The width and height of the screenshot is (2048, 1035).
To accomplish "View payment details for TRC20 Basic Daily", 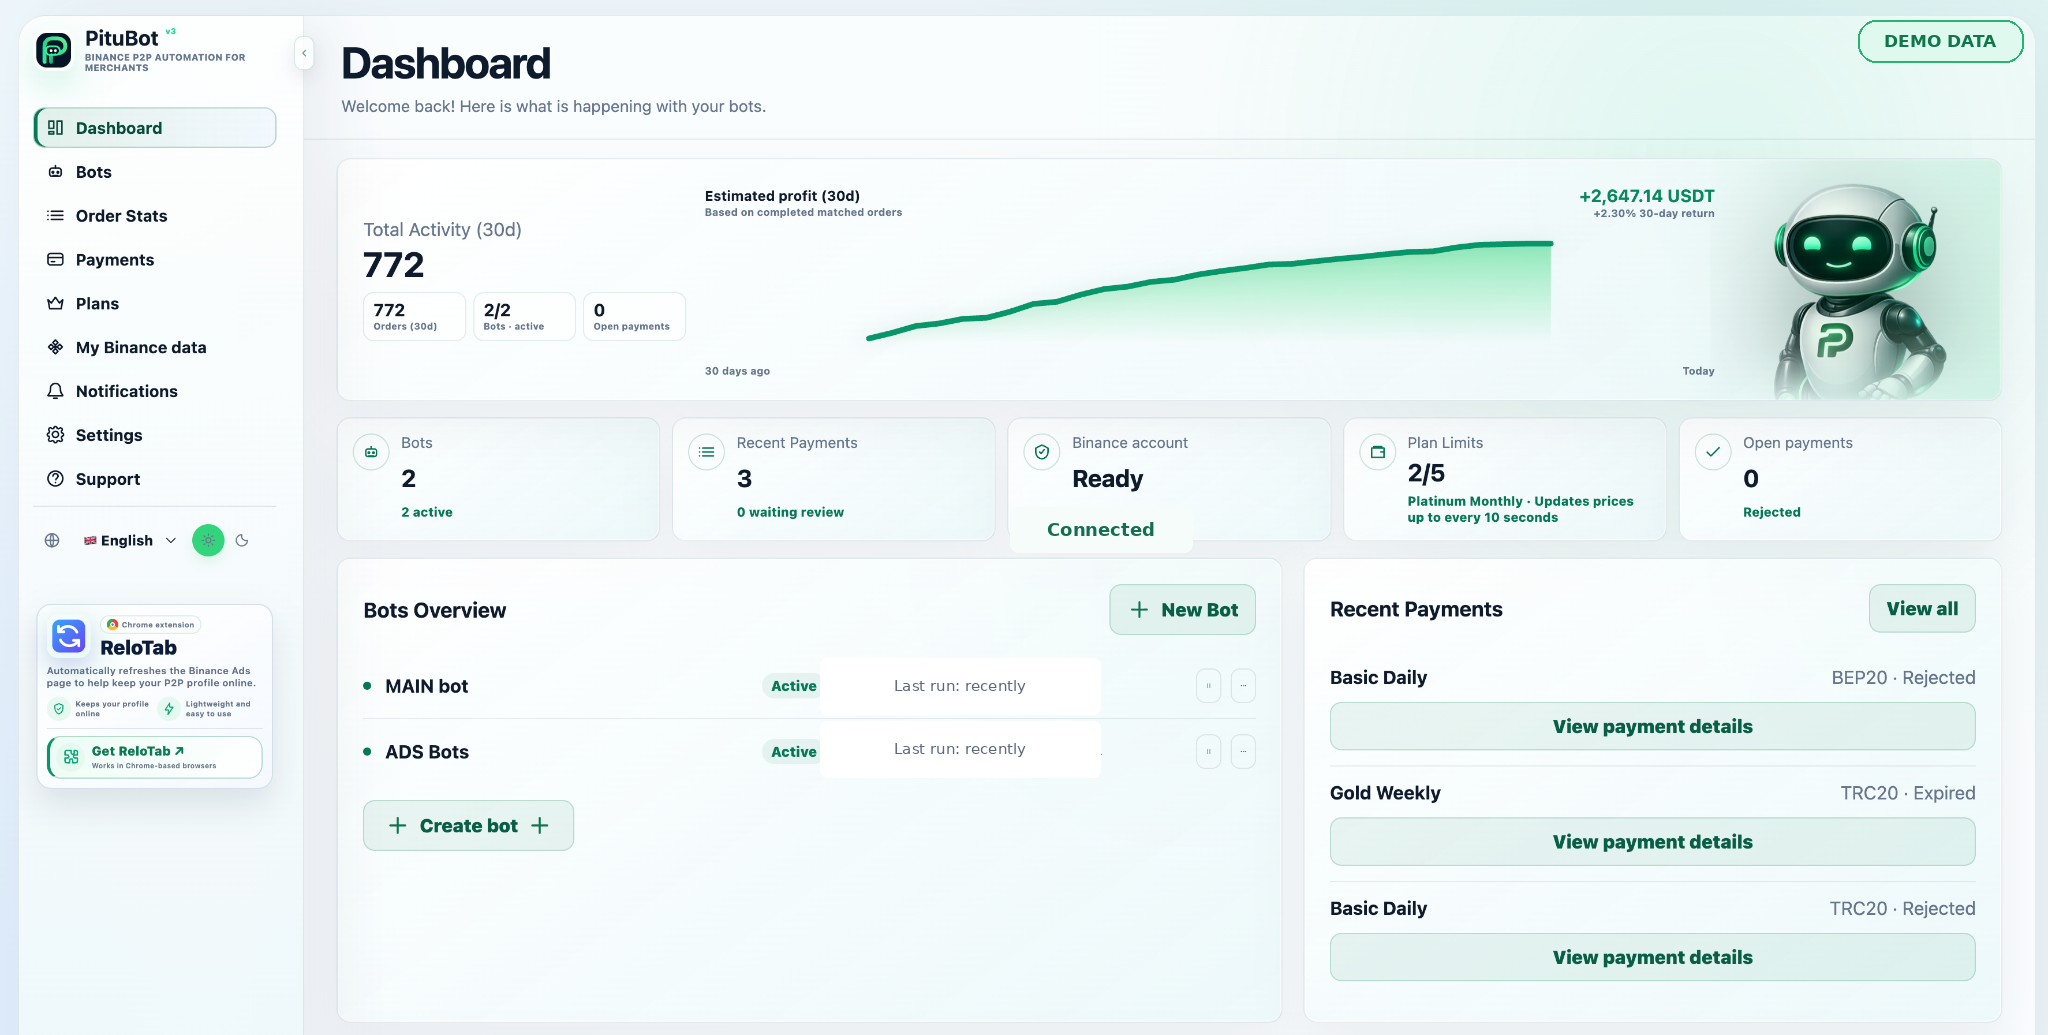I will (x=1652, y=957).
